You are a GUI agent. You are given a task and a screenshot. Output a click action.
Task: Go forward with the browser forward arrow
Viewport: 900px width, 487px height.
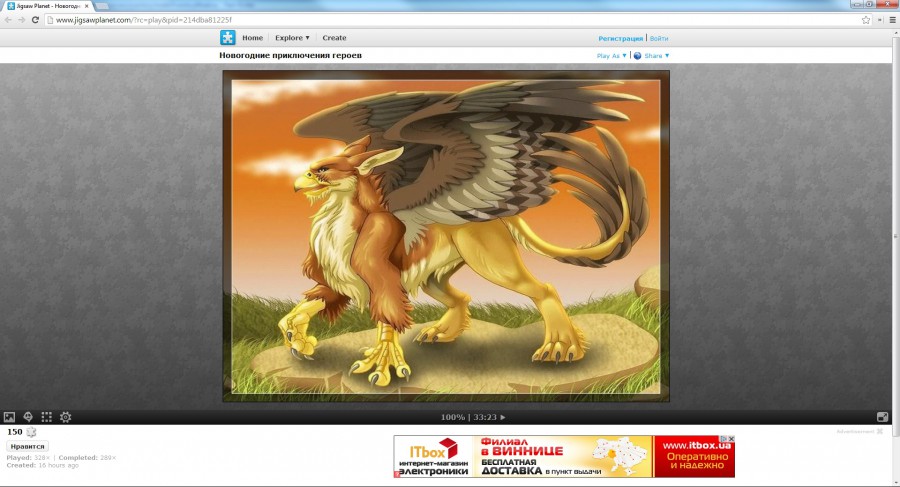pos(21,20)
